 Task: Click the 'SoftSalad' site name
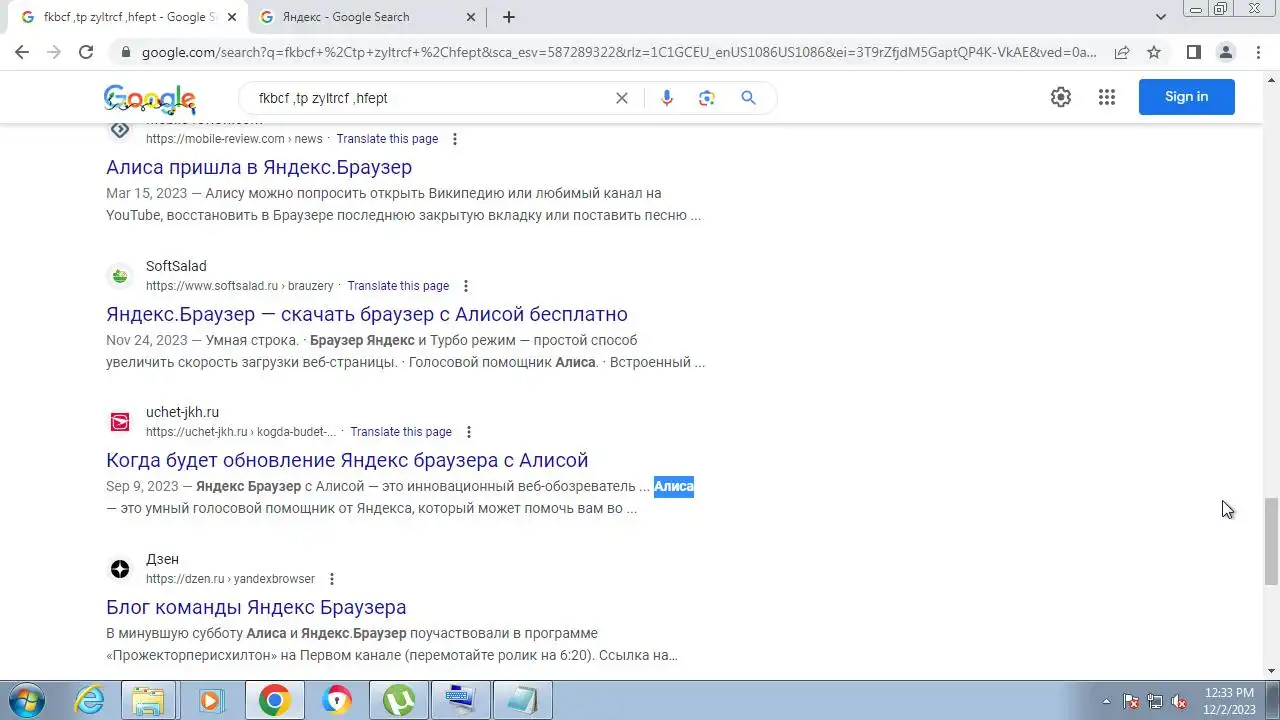[x=176, y=266]
